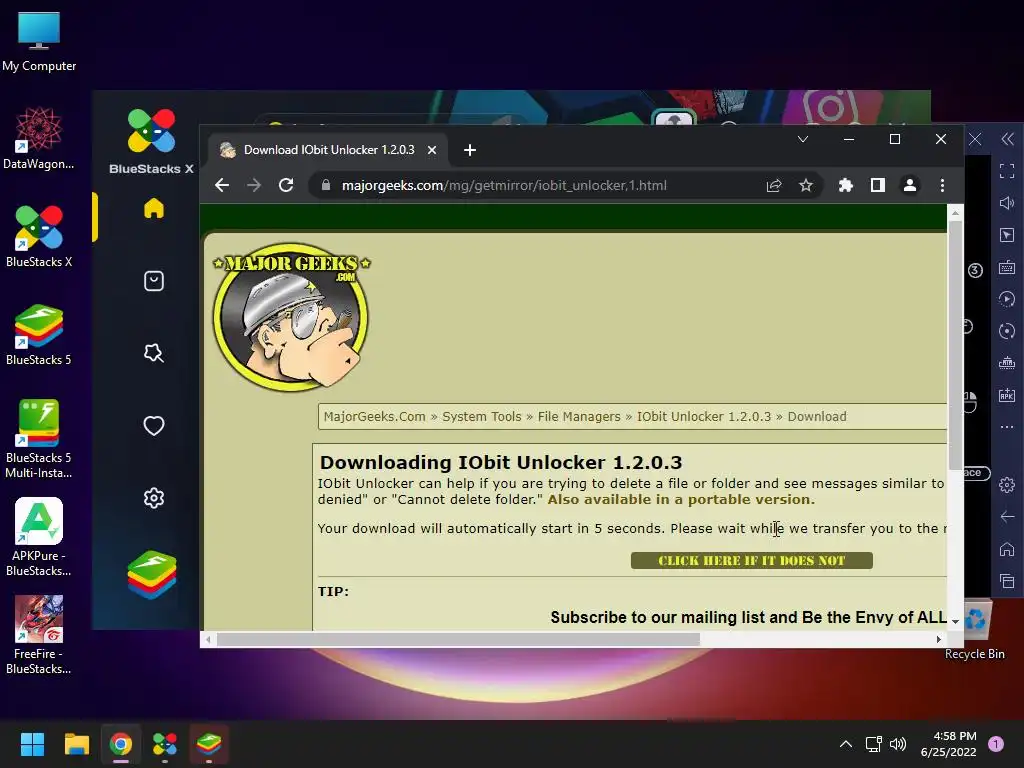Select the Download IObit Unlocker tab
This screenshot has width=1024, height=768.
pyautogui.click(x=328, y=150)
